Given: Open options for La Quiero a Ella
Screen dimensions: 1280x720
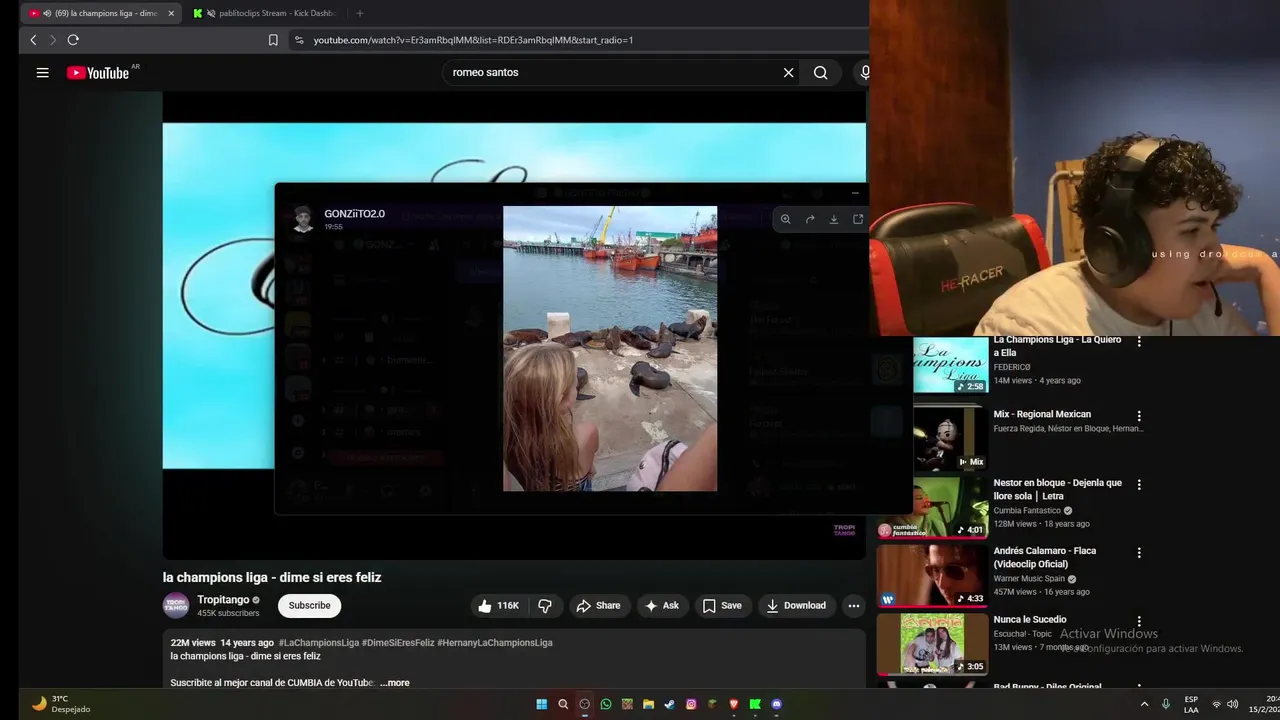Looking at the screenshot, I should tap(1138, 342).
